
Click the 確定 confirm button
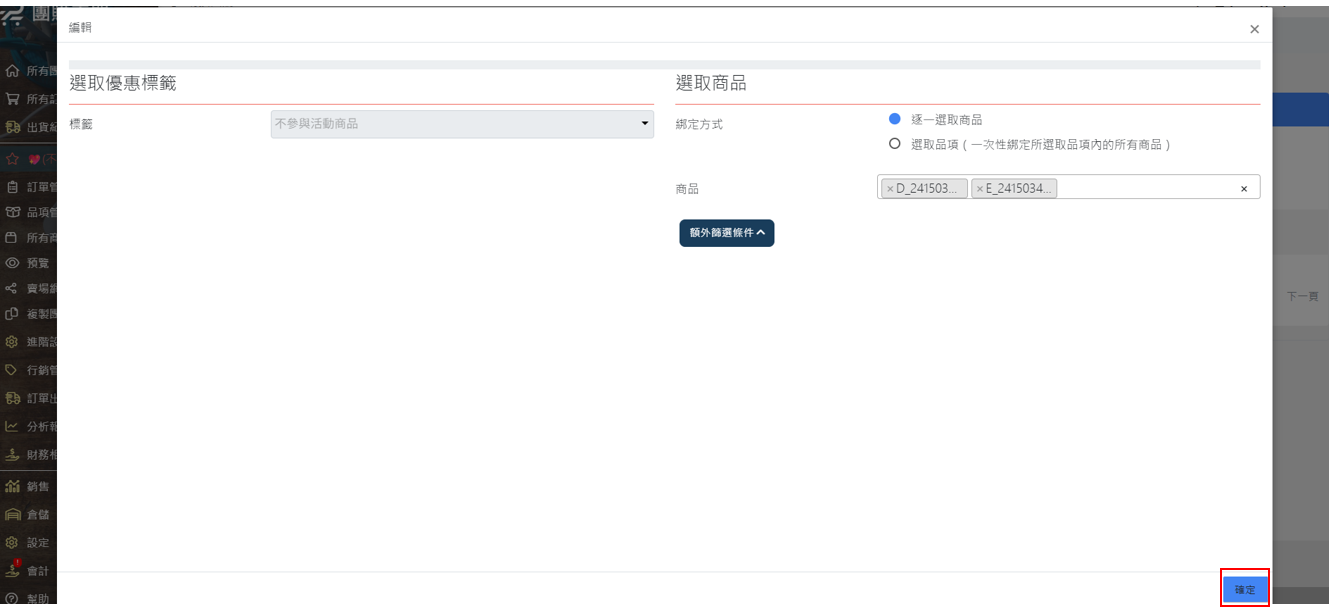pos(1245,589)
